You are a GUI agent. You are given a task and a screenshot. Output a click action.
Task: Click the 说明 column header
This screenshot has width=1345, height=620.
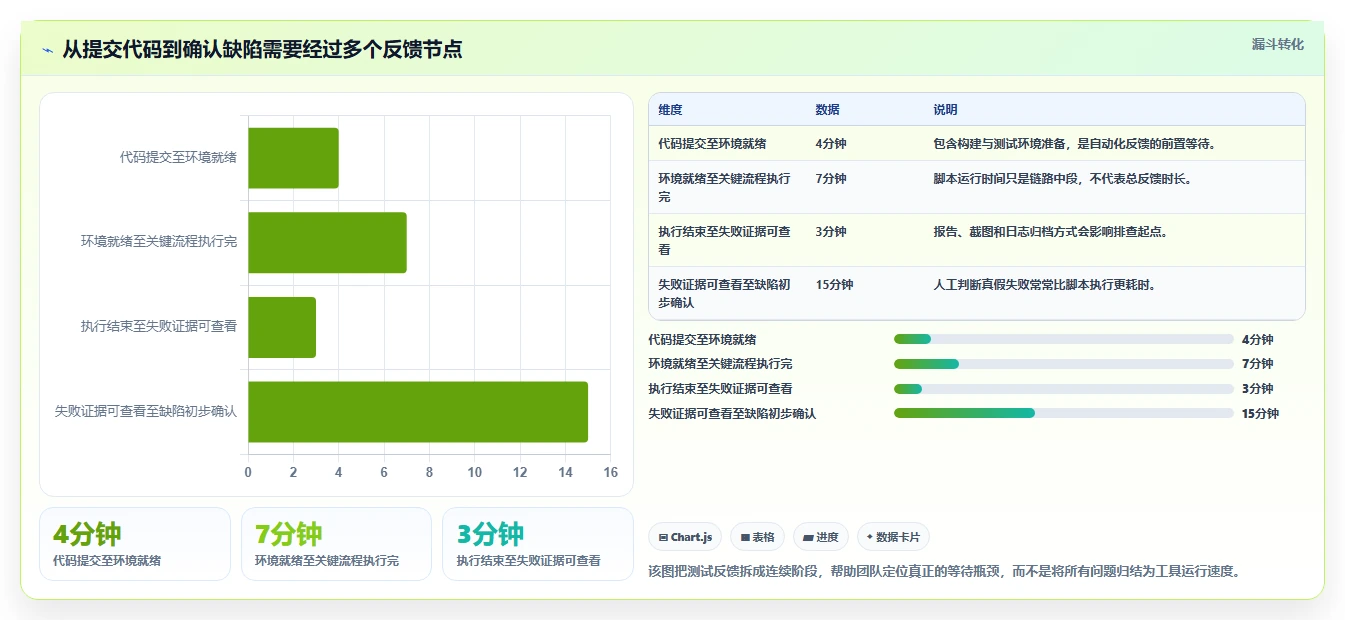(945, 110)
